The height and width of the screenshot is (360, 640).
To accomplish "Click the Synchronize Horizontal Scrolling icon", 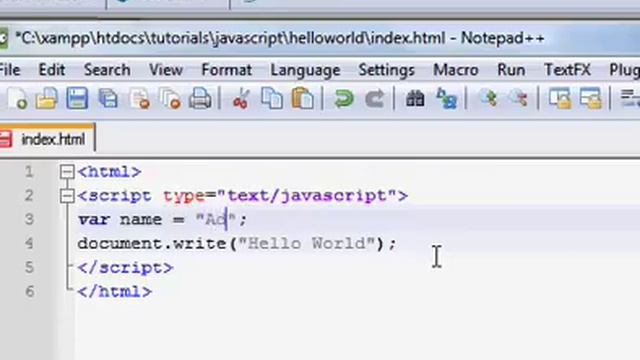I will pyautogui.click(x=591, y=98).
